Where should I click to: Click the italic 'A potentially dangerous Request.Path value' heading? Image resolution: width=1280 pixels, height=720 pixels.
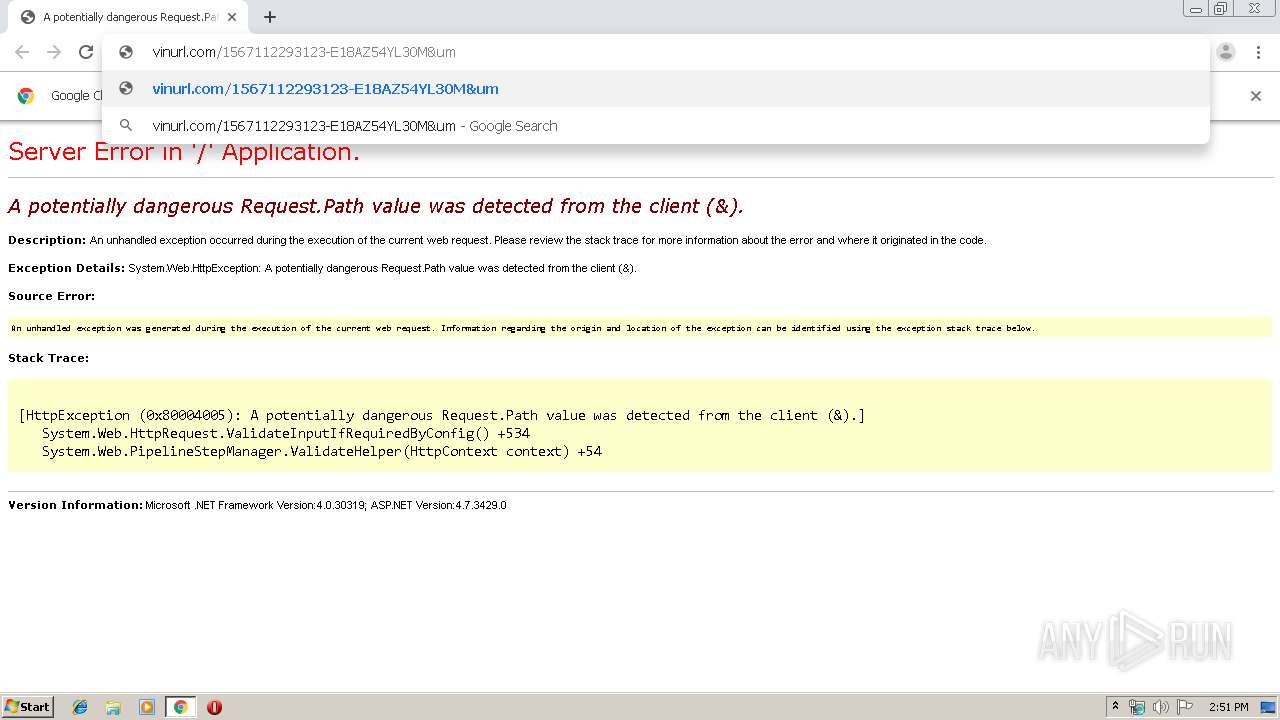pos(376,206)
